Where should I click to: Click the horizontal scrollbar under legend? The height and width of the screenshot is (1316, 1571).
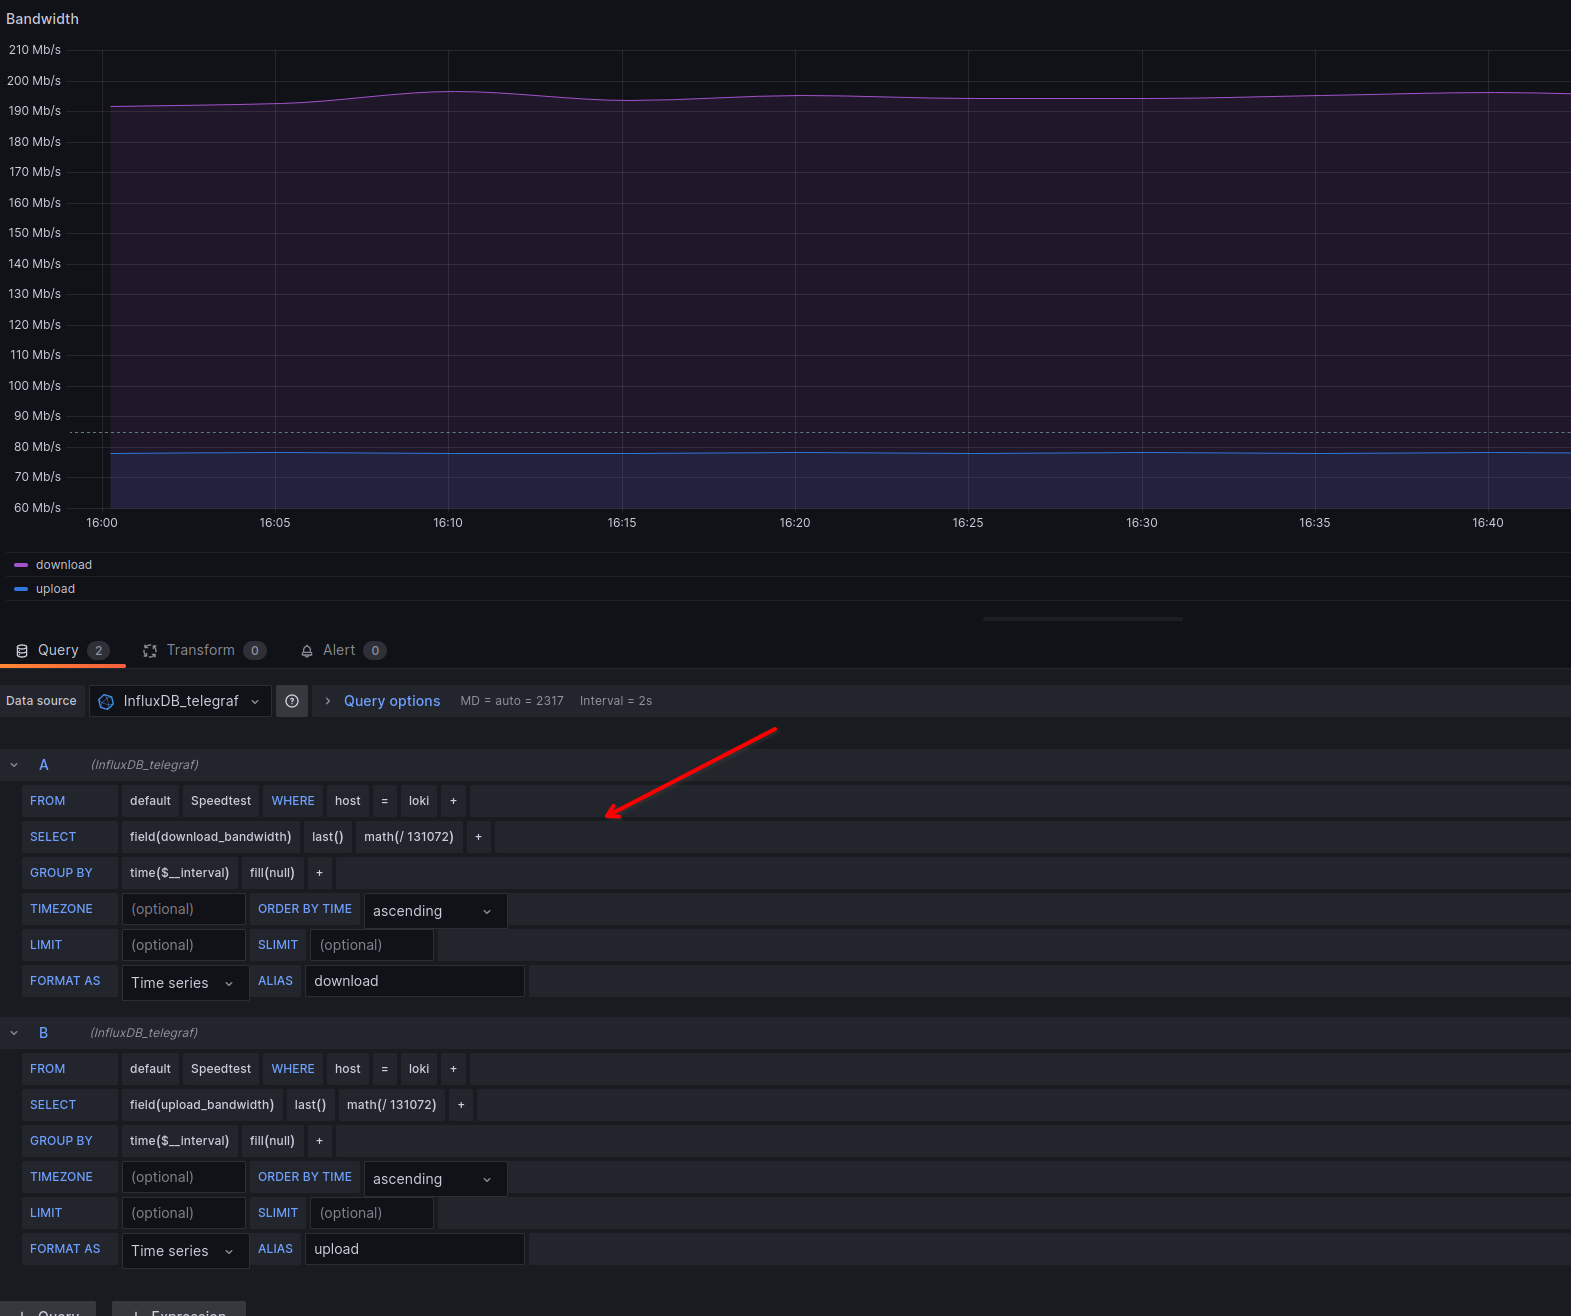tap(1082, 619)
